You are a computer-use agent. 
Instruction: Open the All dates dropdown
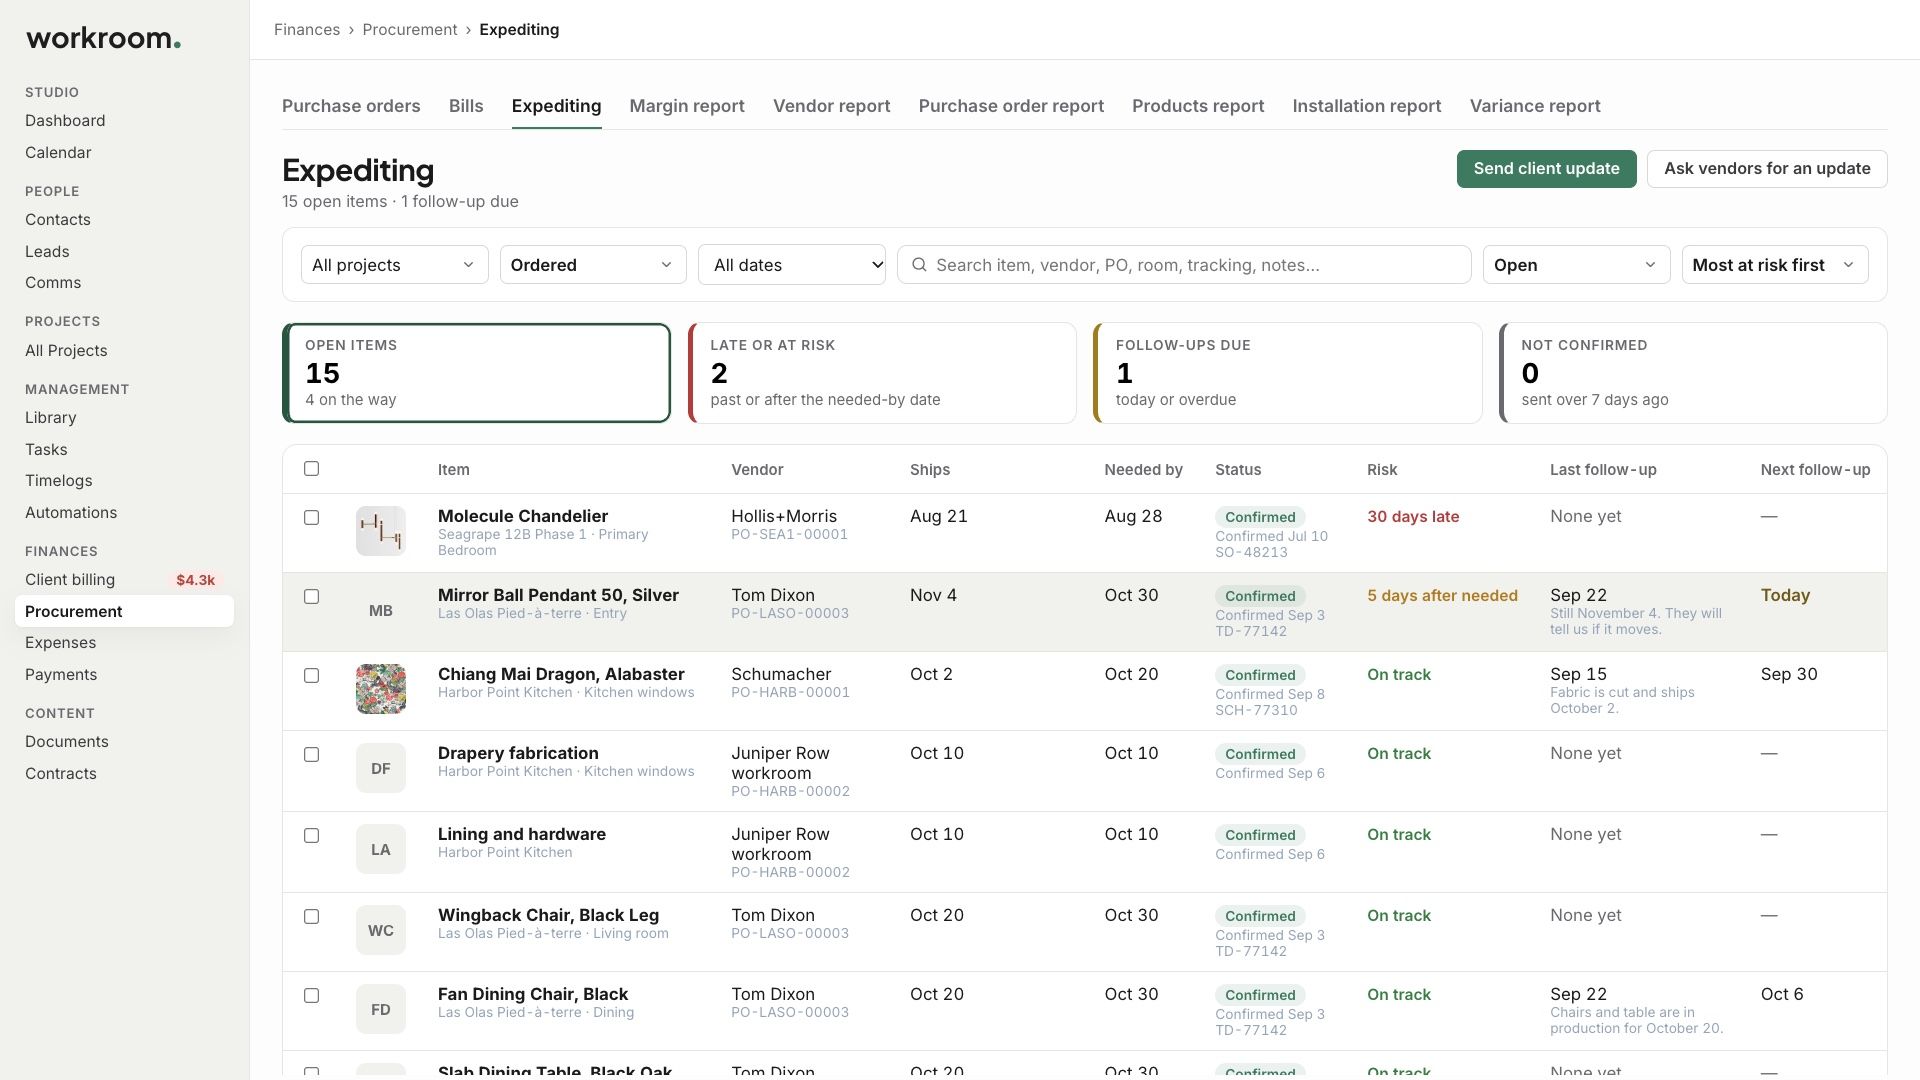(x=791, y=265)
